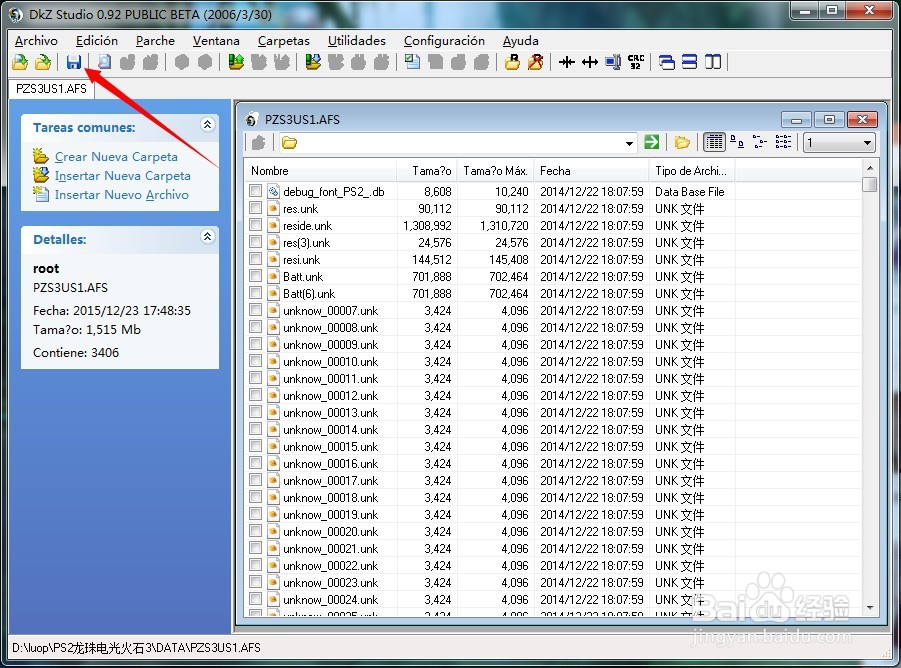
Task: Click the file list scroll up arrow
Action: [x=869, y=168]
